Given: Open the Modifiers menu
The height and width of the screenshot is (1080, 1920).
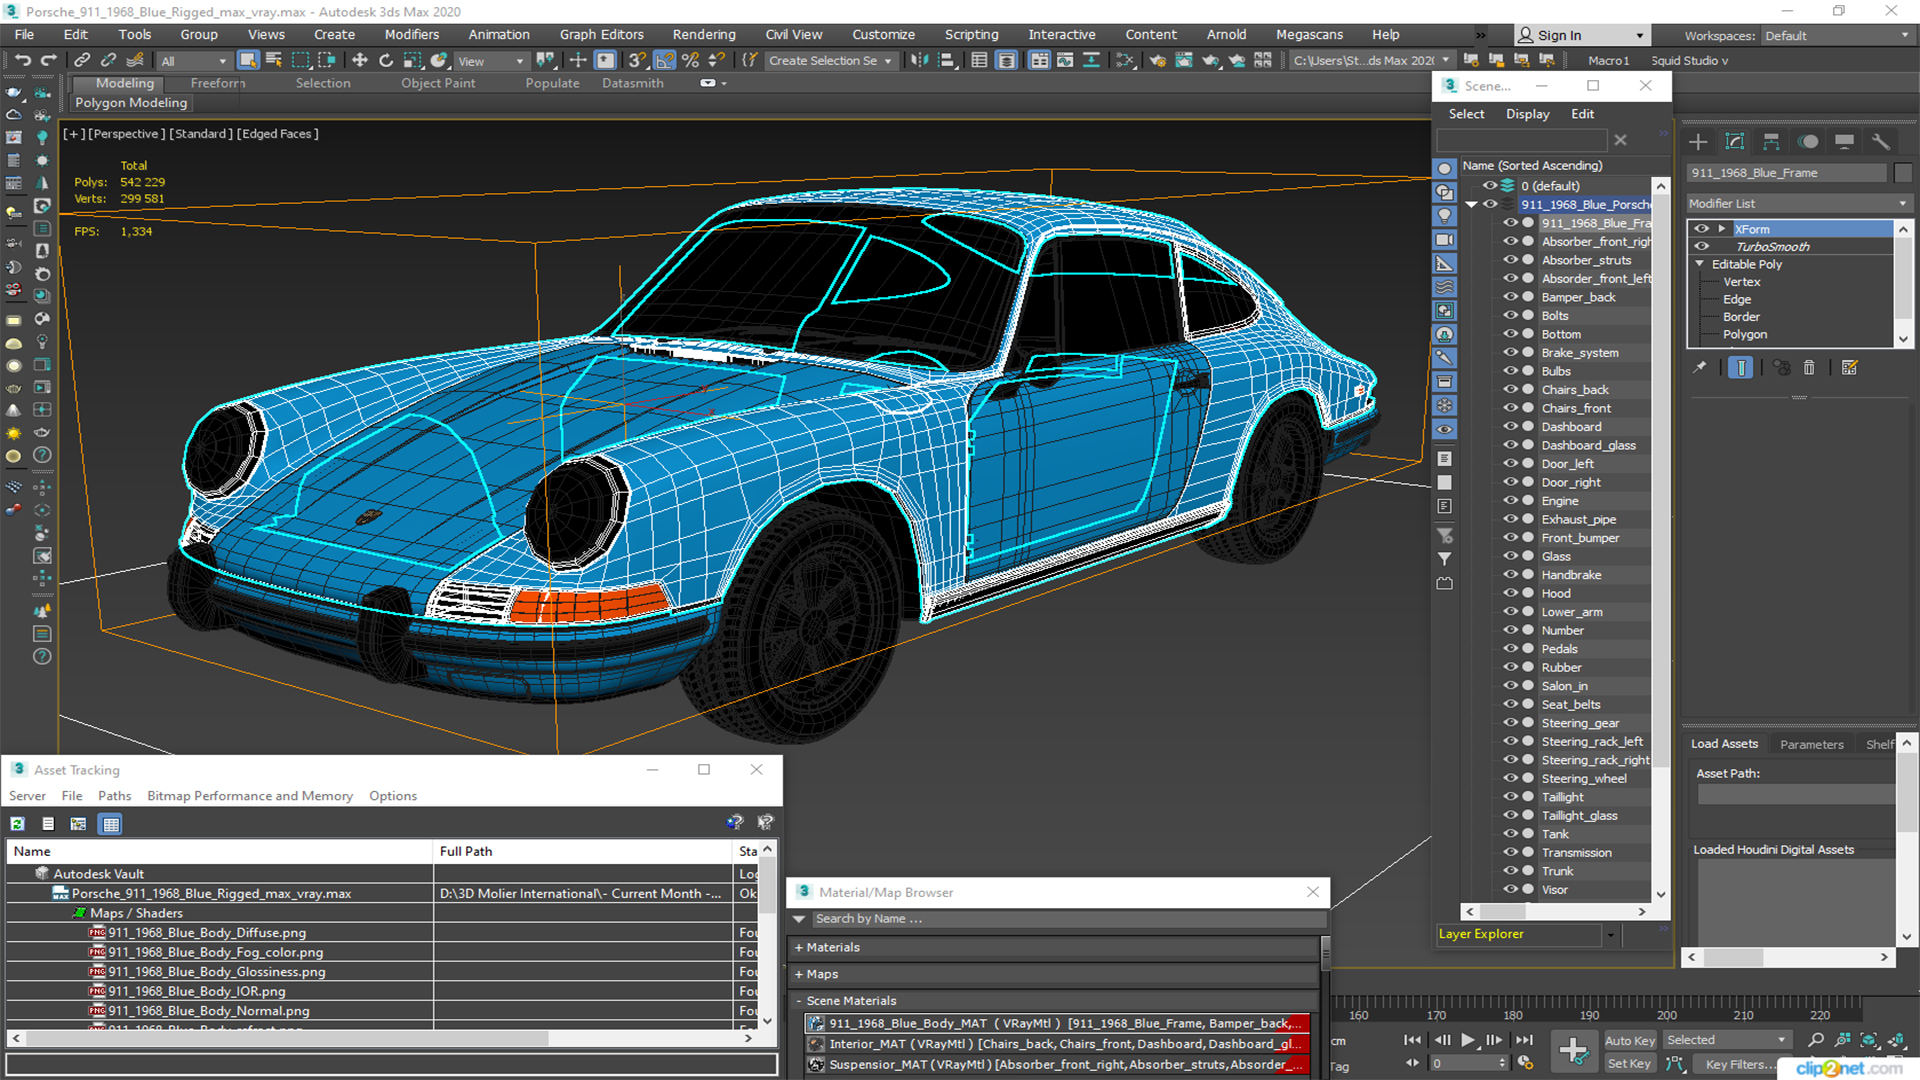Looking at the screenshot, I should pyautogui.click(x=412, y=34).
